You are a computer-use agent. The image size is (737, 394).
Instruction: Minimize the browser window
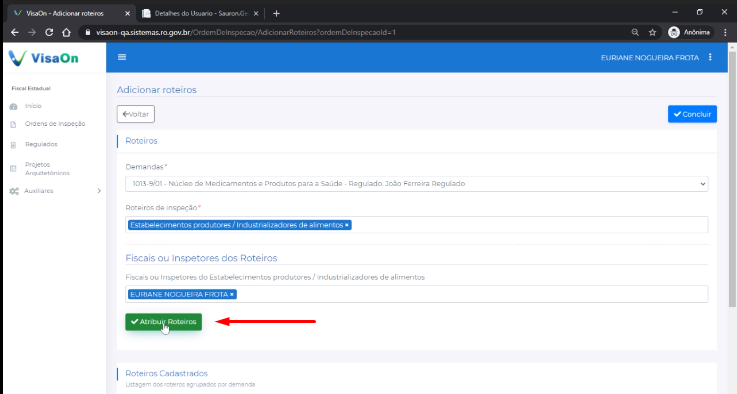tap(675, 12)
